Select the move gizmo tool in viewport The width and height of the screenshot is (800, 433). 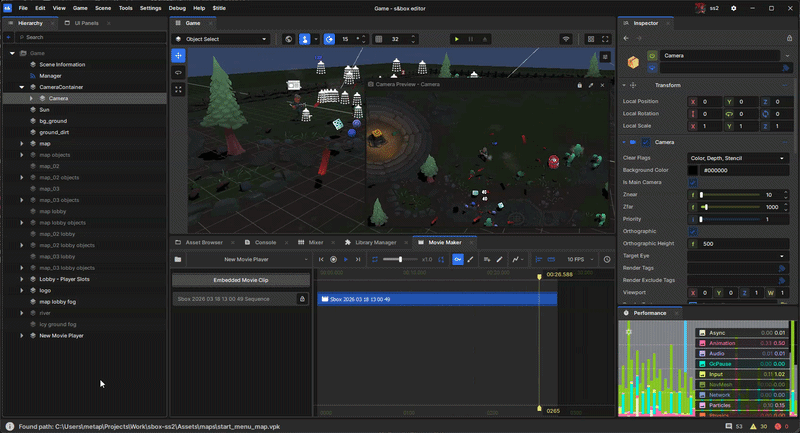click(x=179, y=55)
